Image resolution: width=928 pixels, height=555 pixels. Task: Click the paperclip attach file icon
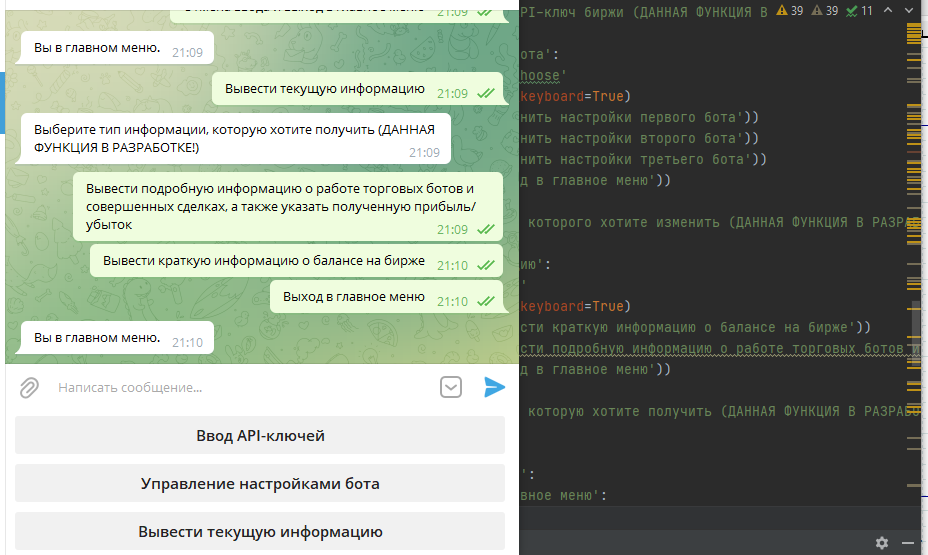(x=30, y=387)
